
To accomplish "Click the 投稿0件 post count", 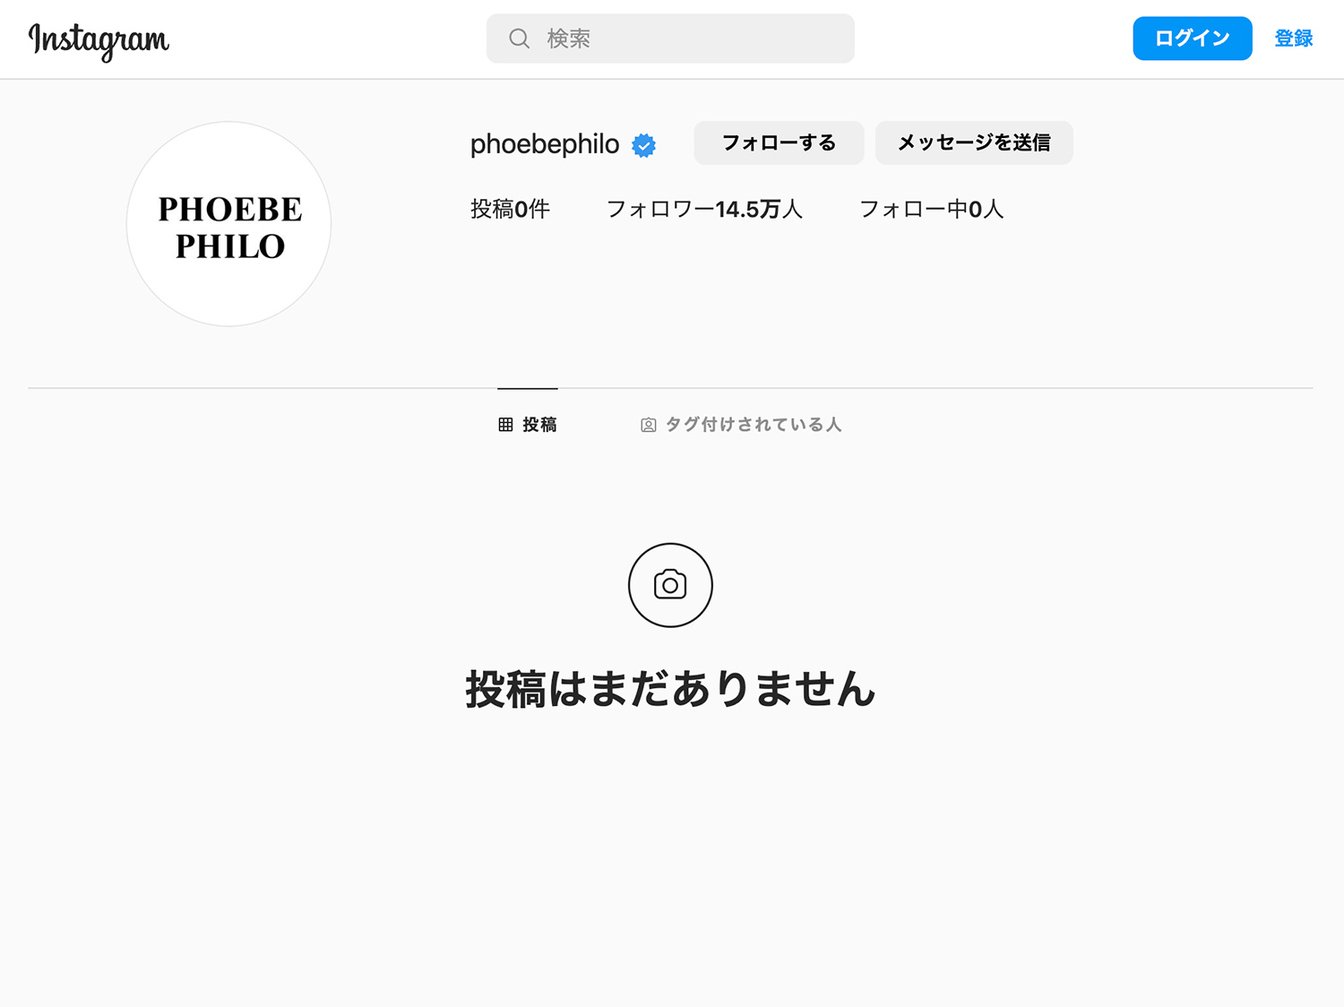I will (x=510, y=209).
